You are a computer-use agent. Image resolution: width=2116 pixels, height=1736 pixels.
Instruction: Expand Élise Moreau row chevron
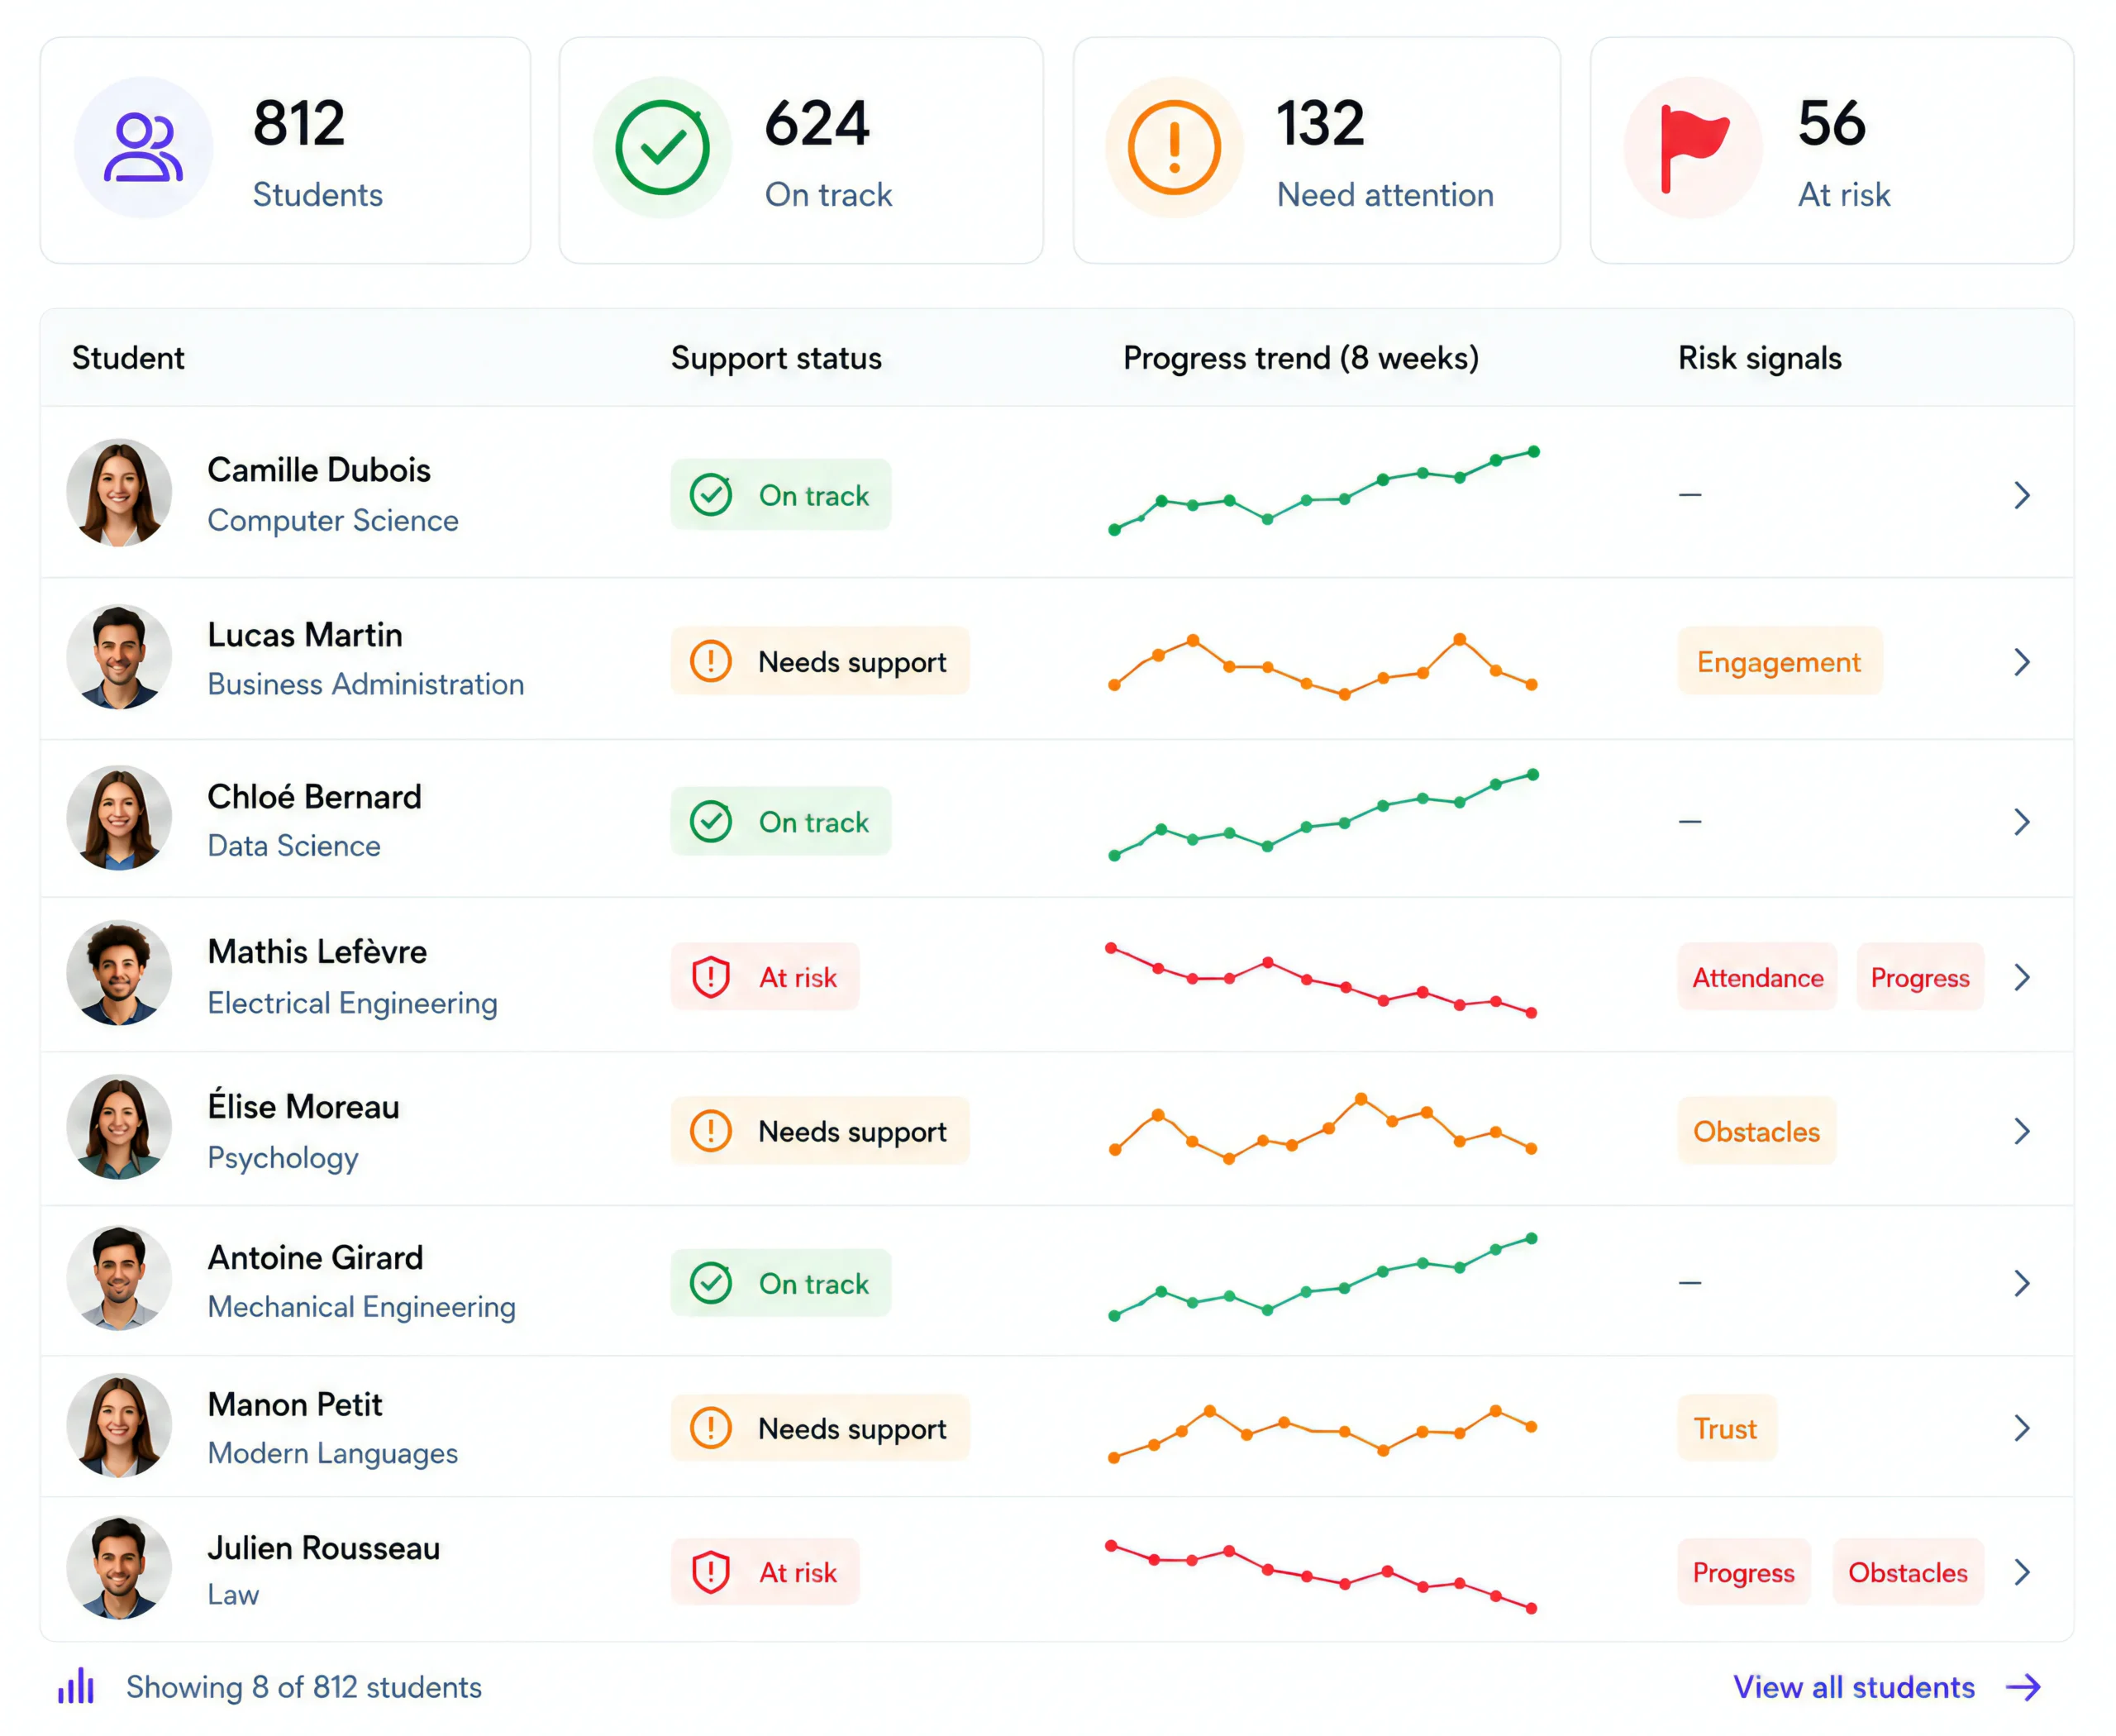pyautogui.click(x=2022, y=1131)
